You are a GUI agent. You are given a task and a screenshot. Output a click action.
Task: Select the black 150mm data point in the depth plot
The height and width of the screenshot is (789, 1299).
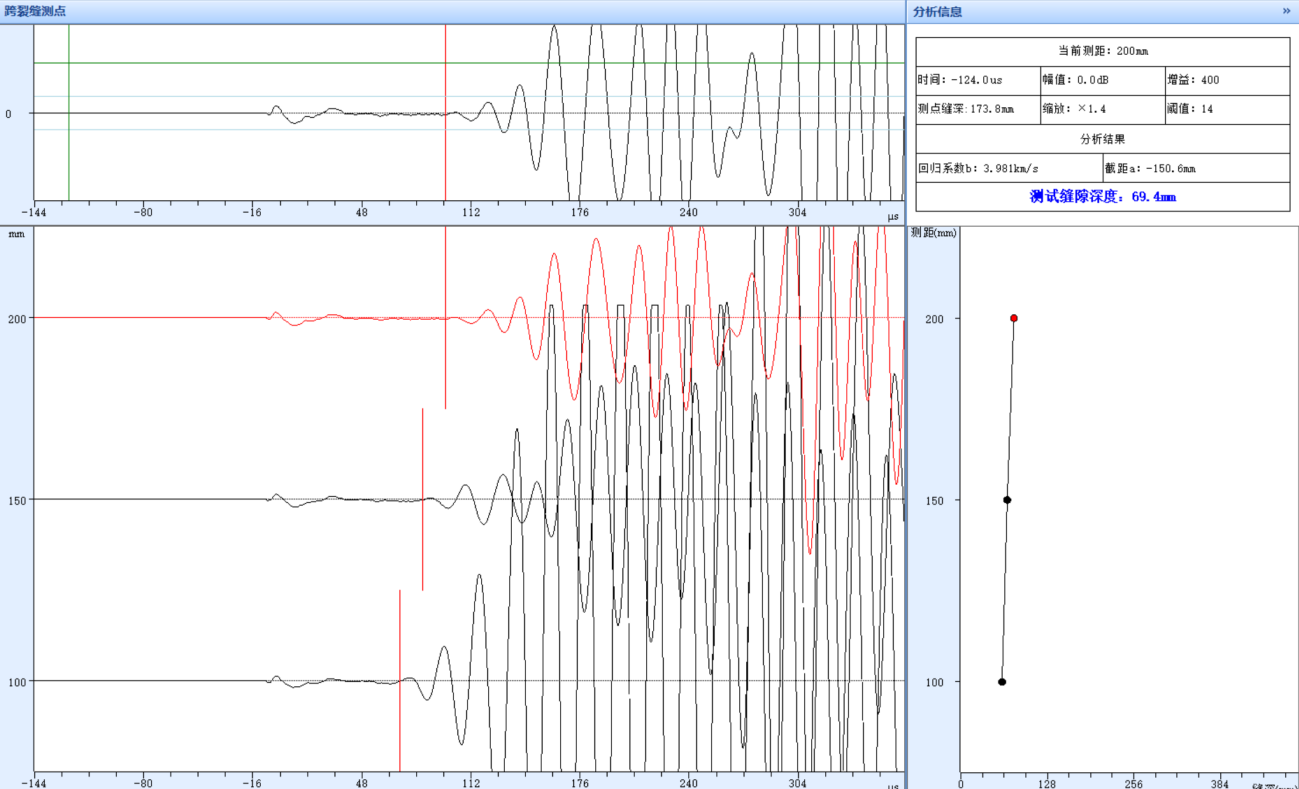click(x=1007, y=500)
